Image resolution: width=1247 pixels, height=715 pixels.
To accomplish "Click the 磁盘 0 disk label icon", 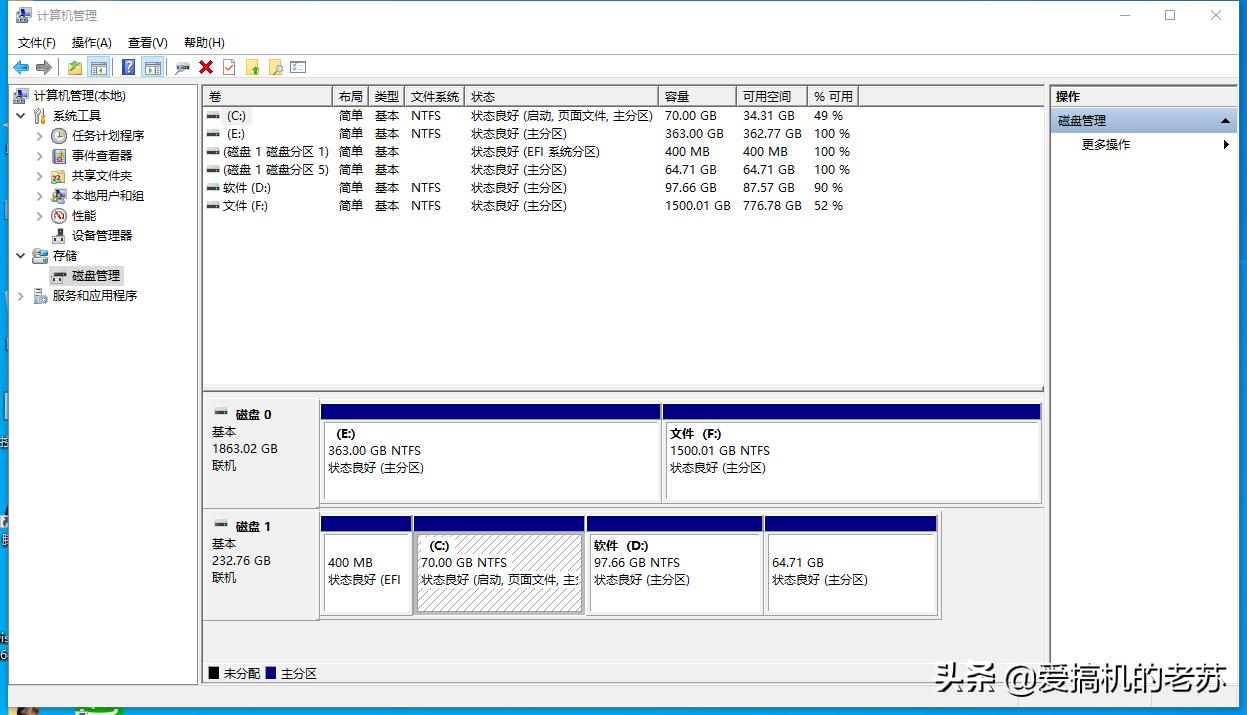I will [221, 414].
